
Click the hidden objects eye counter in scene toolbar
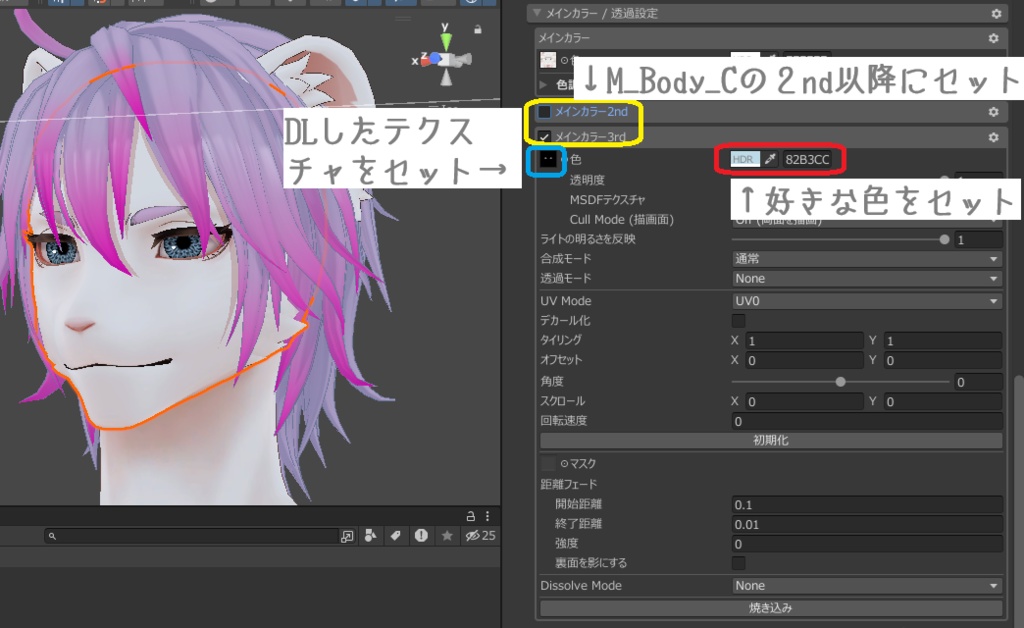[475, 536]
